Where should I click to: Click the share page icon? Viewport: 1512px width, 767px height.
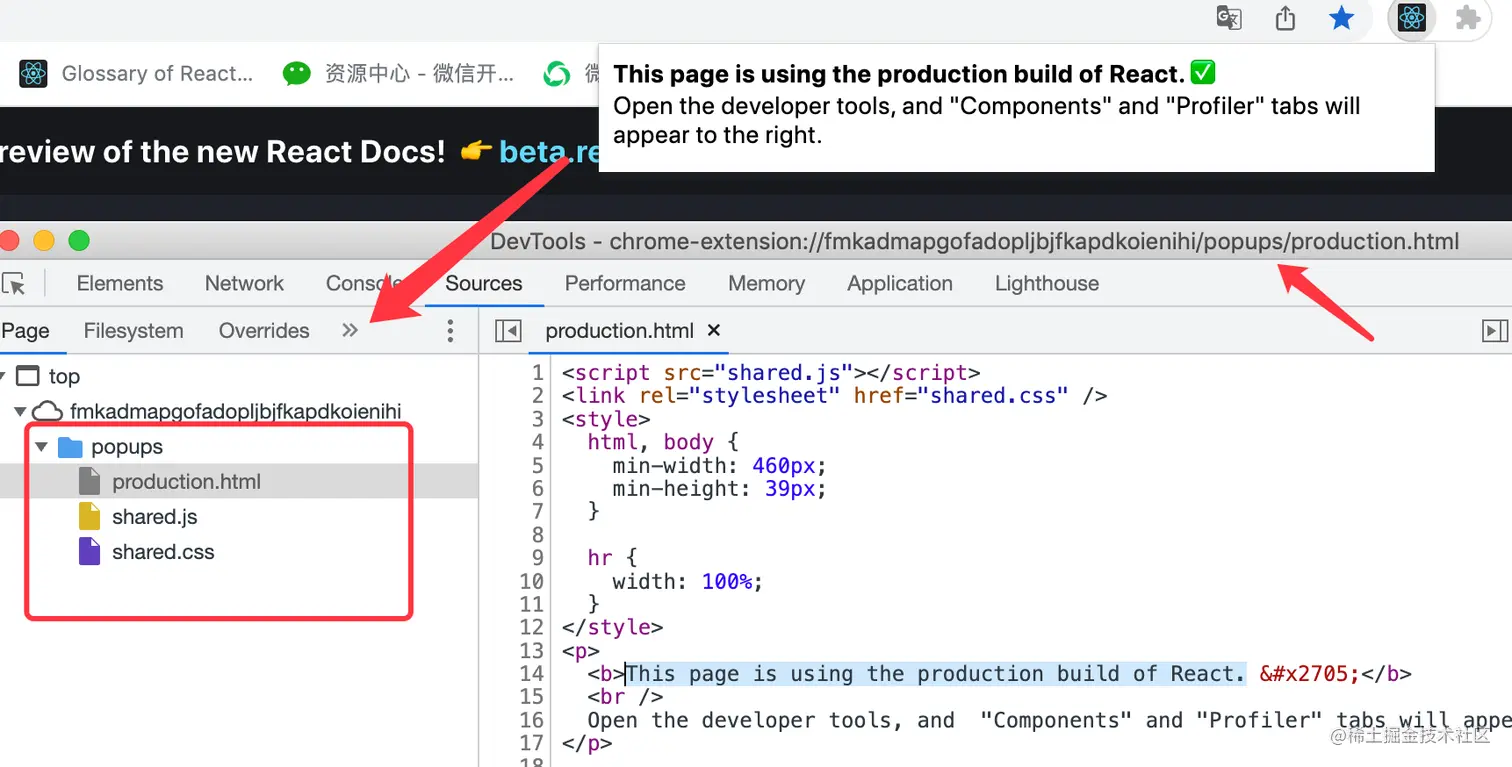[x=1285, y=18]
